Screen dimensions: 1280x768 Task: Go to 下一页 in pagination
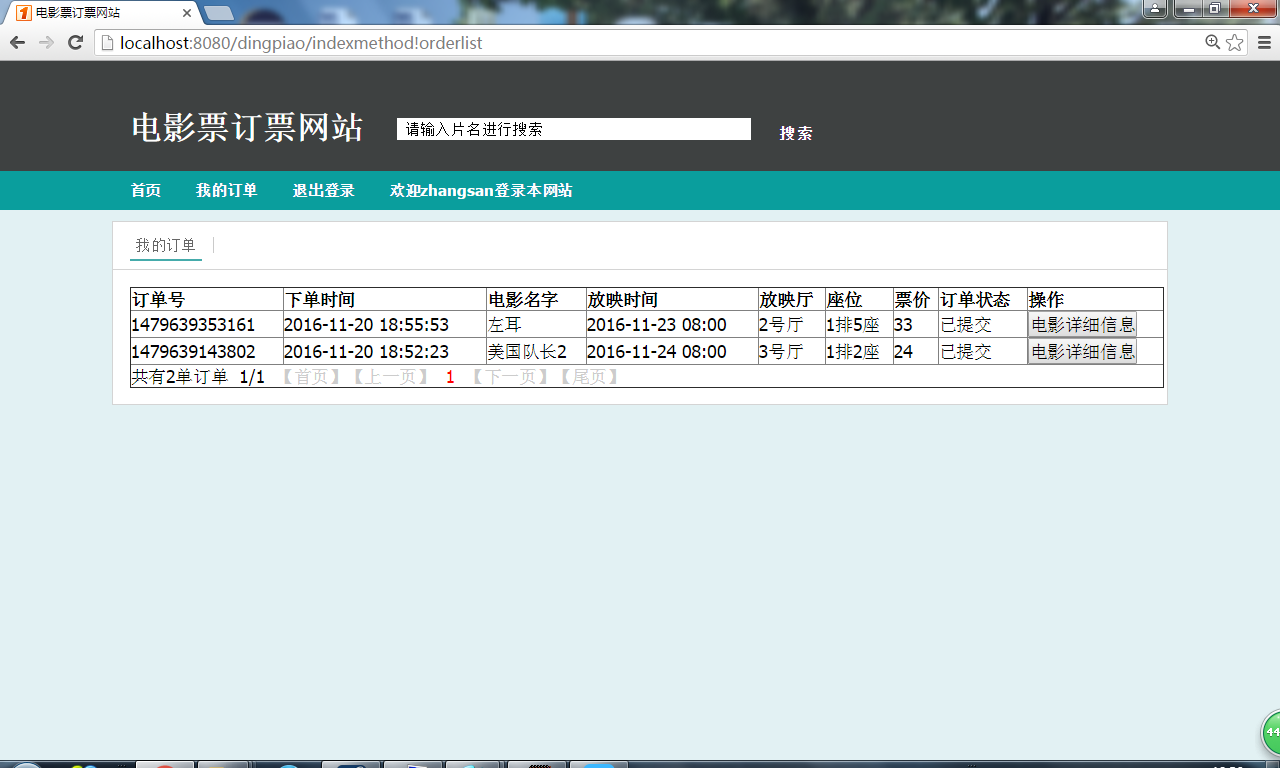coord(509,377)
